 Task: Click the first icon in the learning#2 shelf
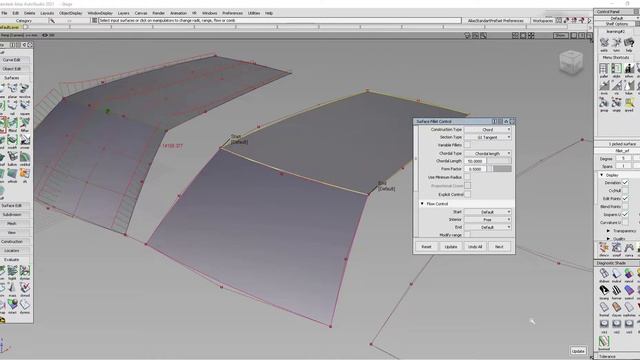coord(604,42)
